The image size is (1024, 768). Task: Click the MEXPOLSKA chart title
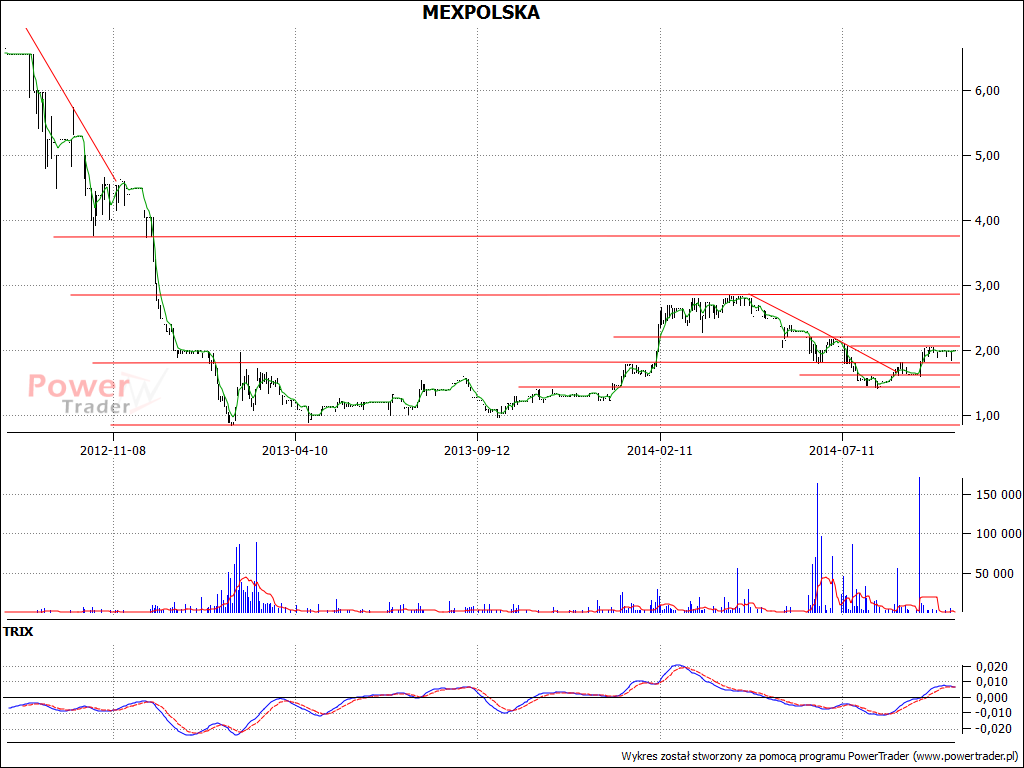(x=481, y=12)
